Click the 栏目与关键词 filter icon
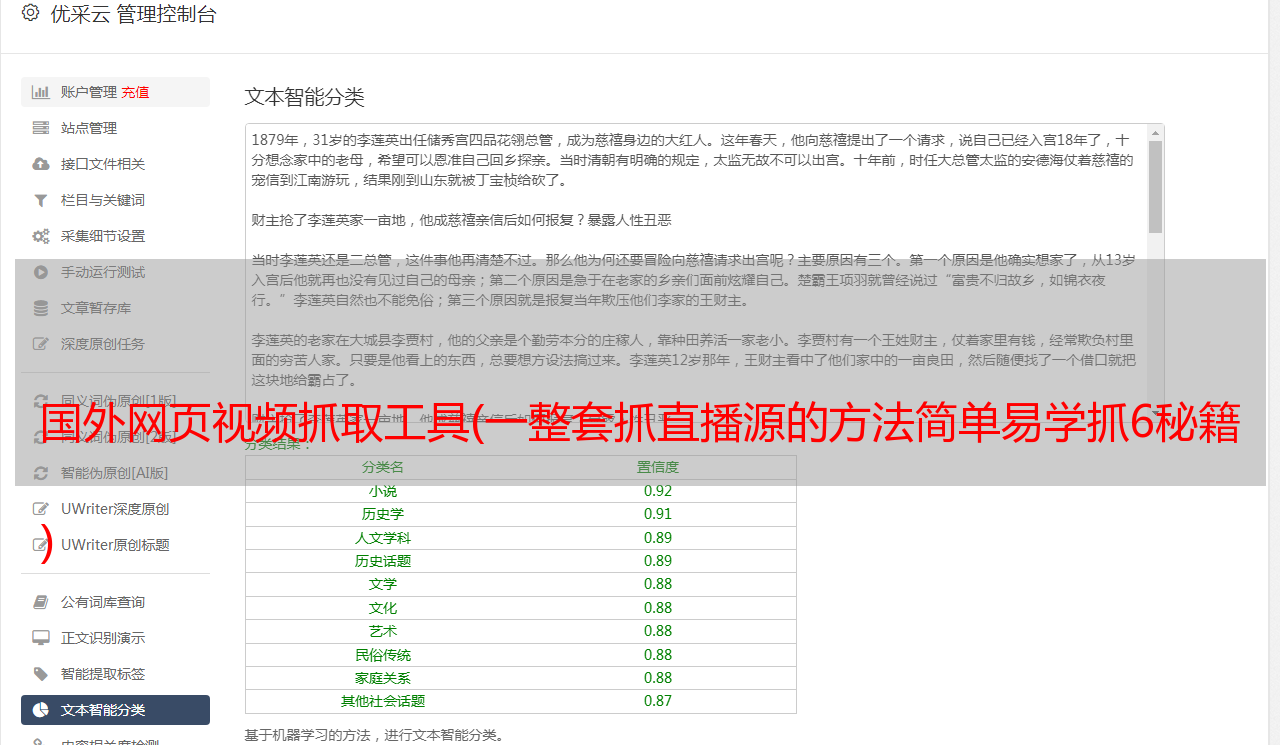The width and height of the screenshot is (1280, 745). coord(41,200)
